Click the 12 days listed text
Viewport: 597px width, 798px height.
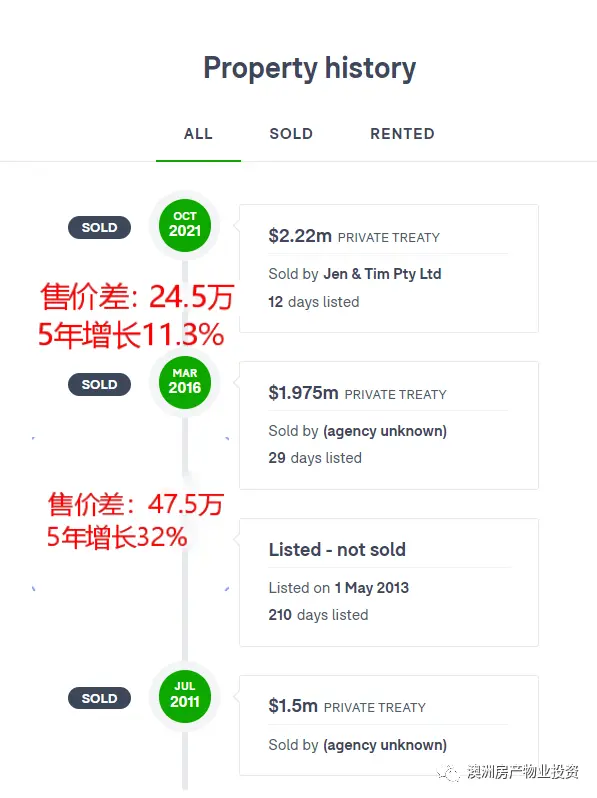(x=314, y=302)
